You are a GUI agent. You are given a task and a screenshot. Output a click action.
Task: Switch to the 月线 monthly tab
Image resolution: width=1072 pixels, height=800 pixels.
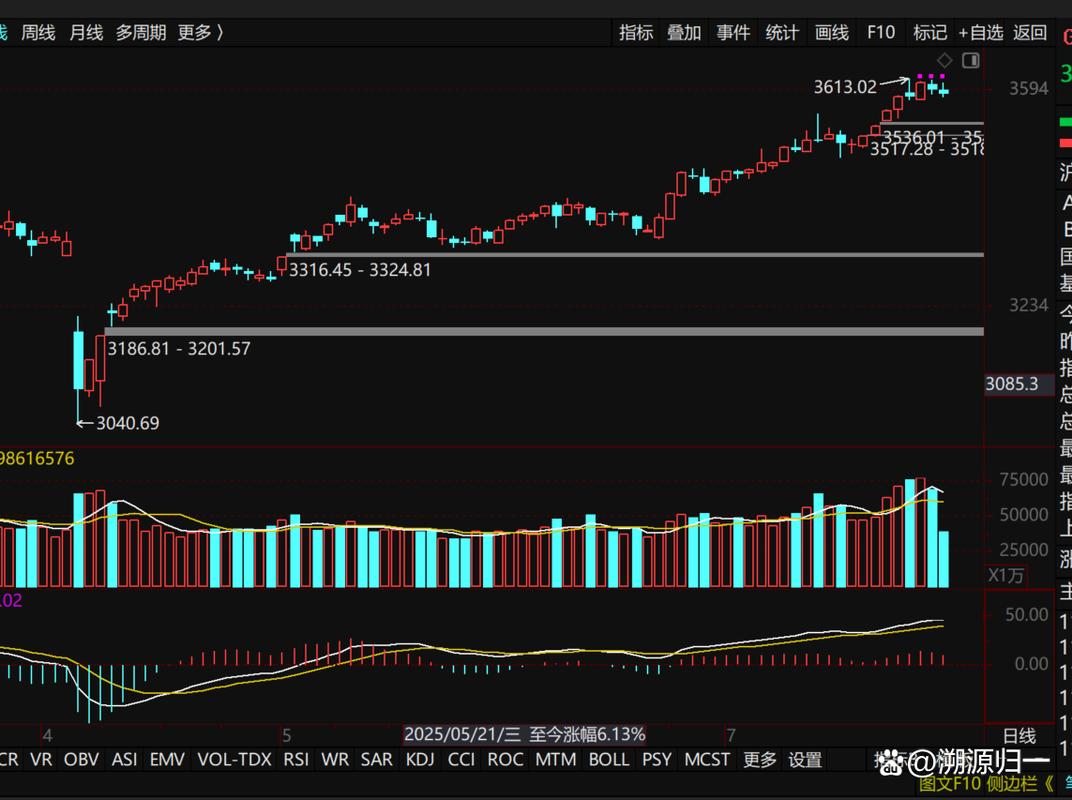pos(85,33)
